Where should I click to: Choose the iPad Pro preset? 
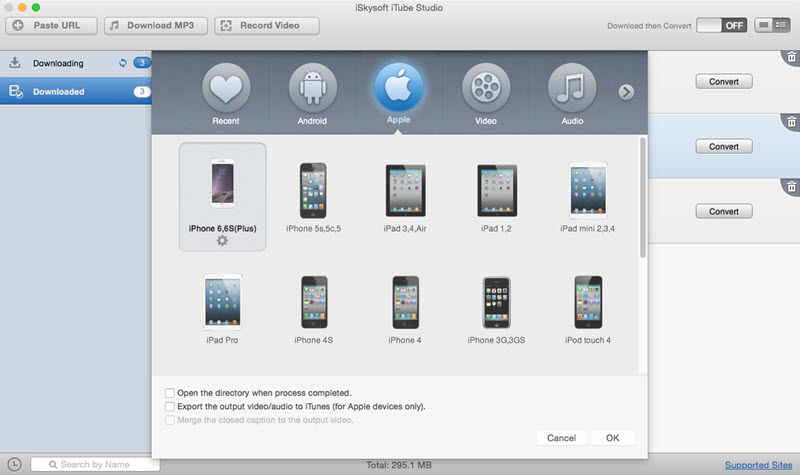coord(222,309)
